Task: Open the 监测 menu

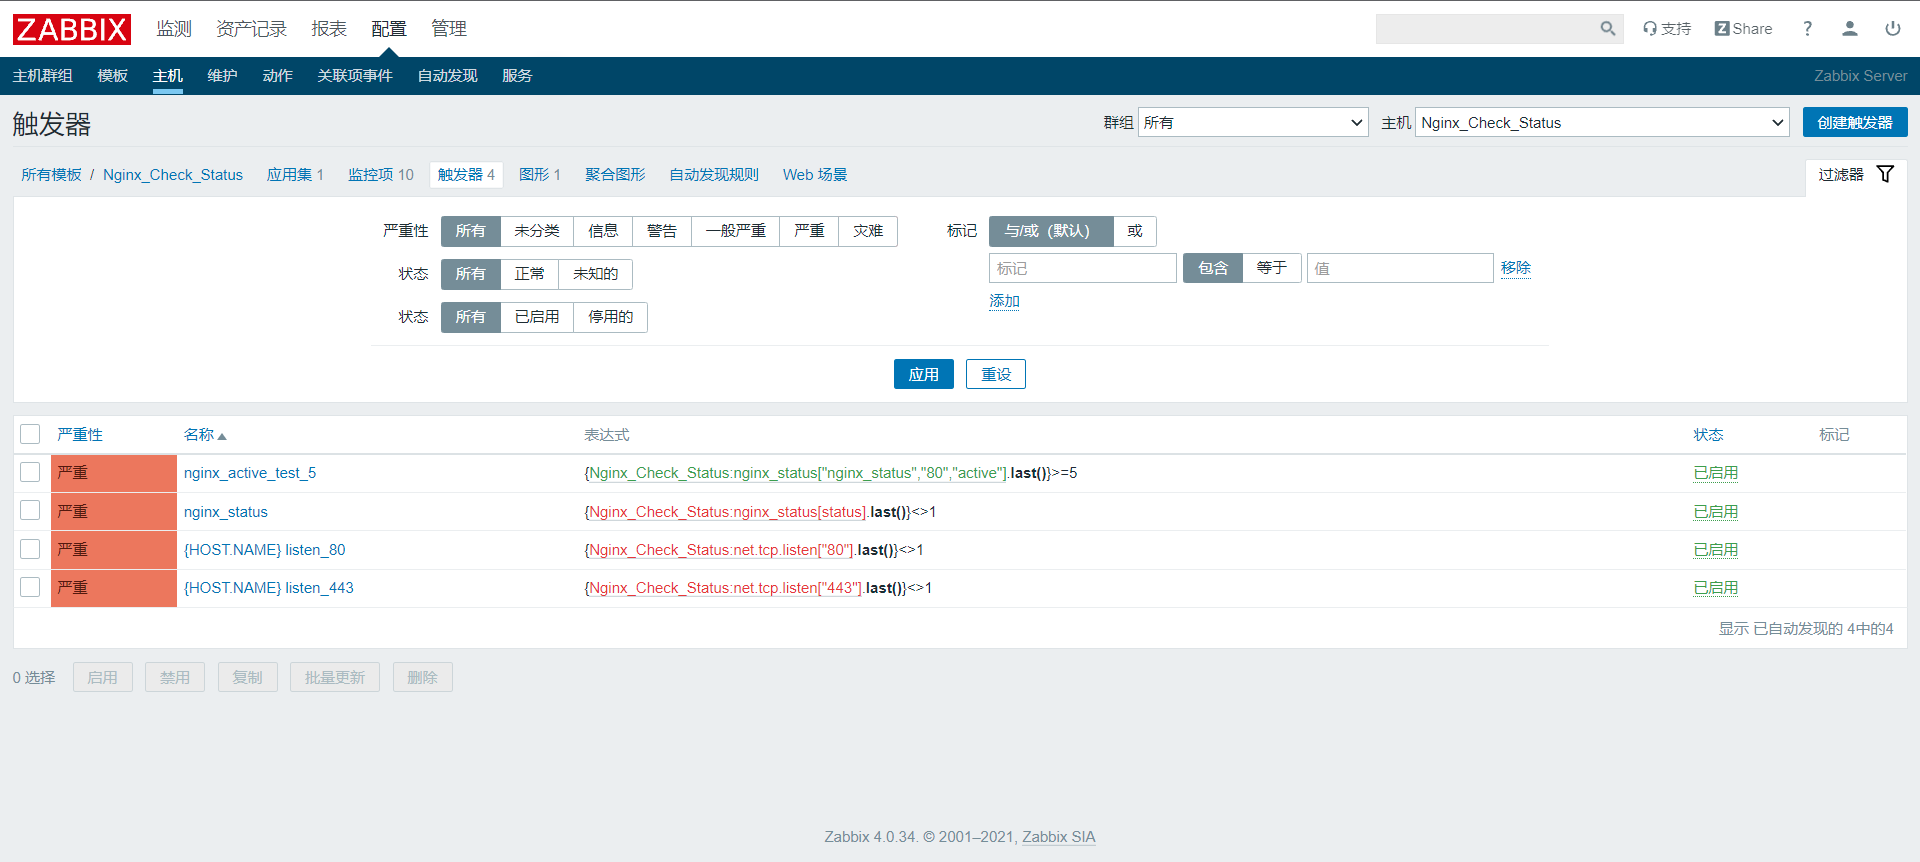Action: [x=174, y=29]
